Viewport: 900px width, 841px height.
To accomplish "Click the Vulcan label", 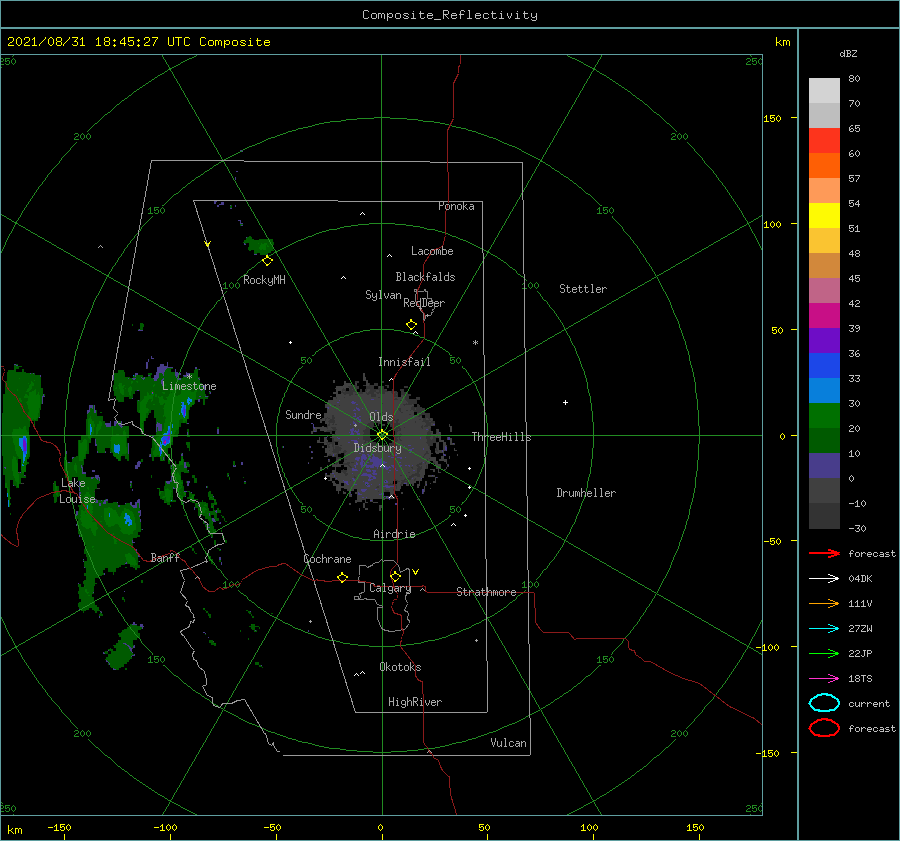I will coord(509,743).
